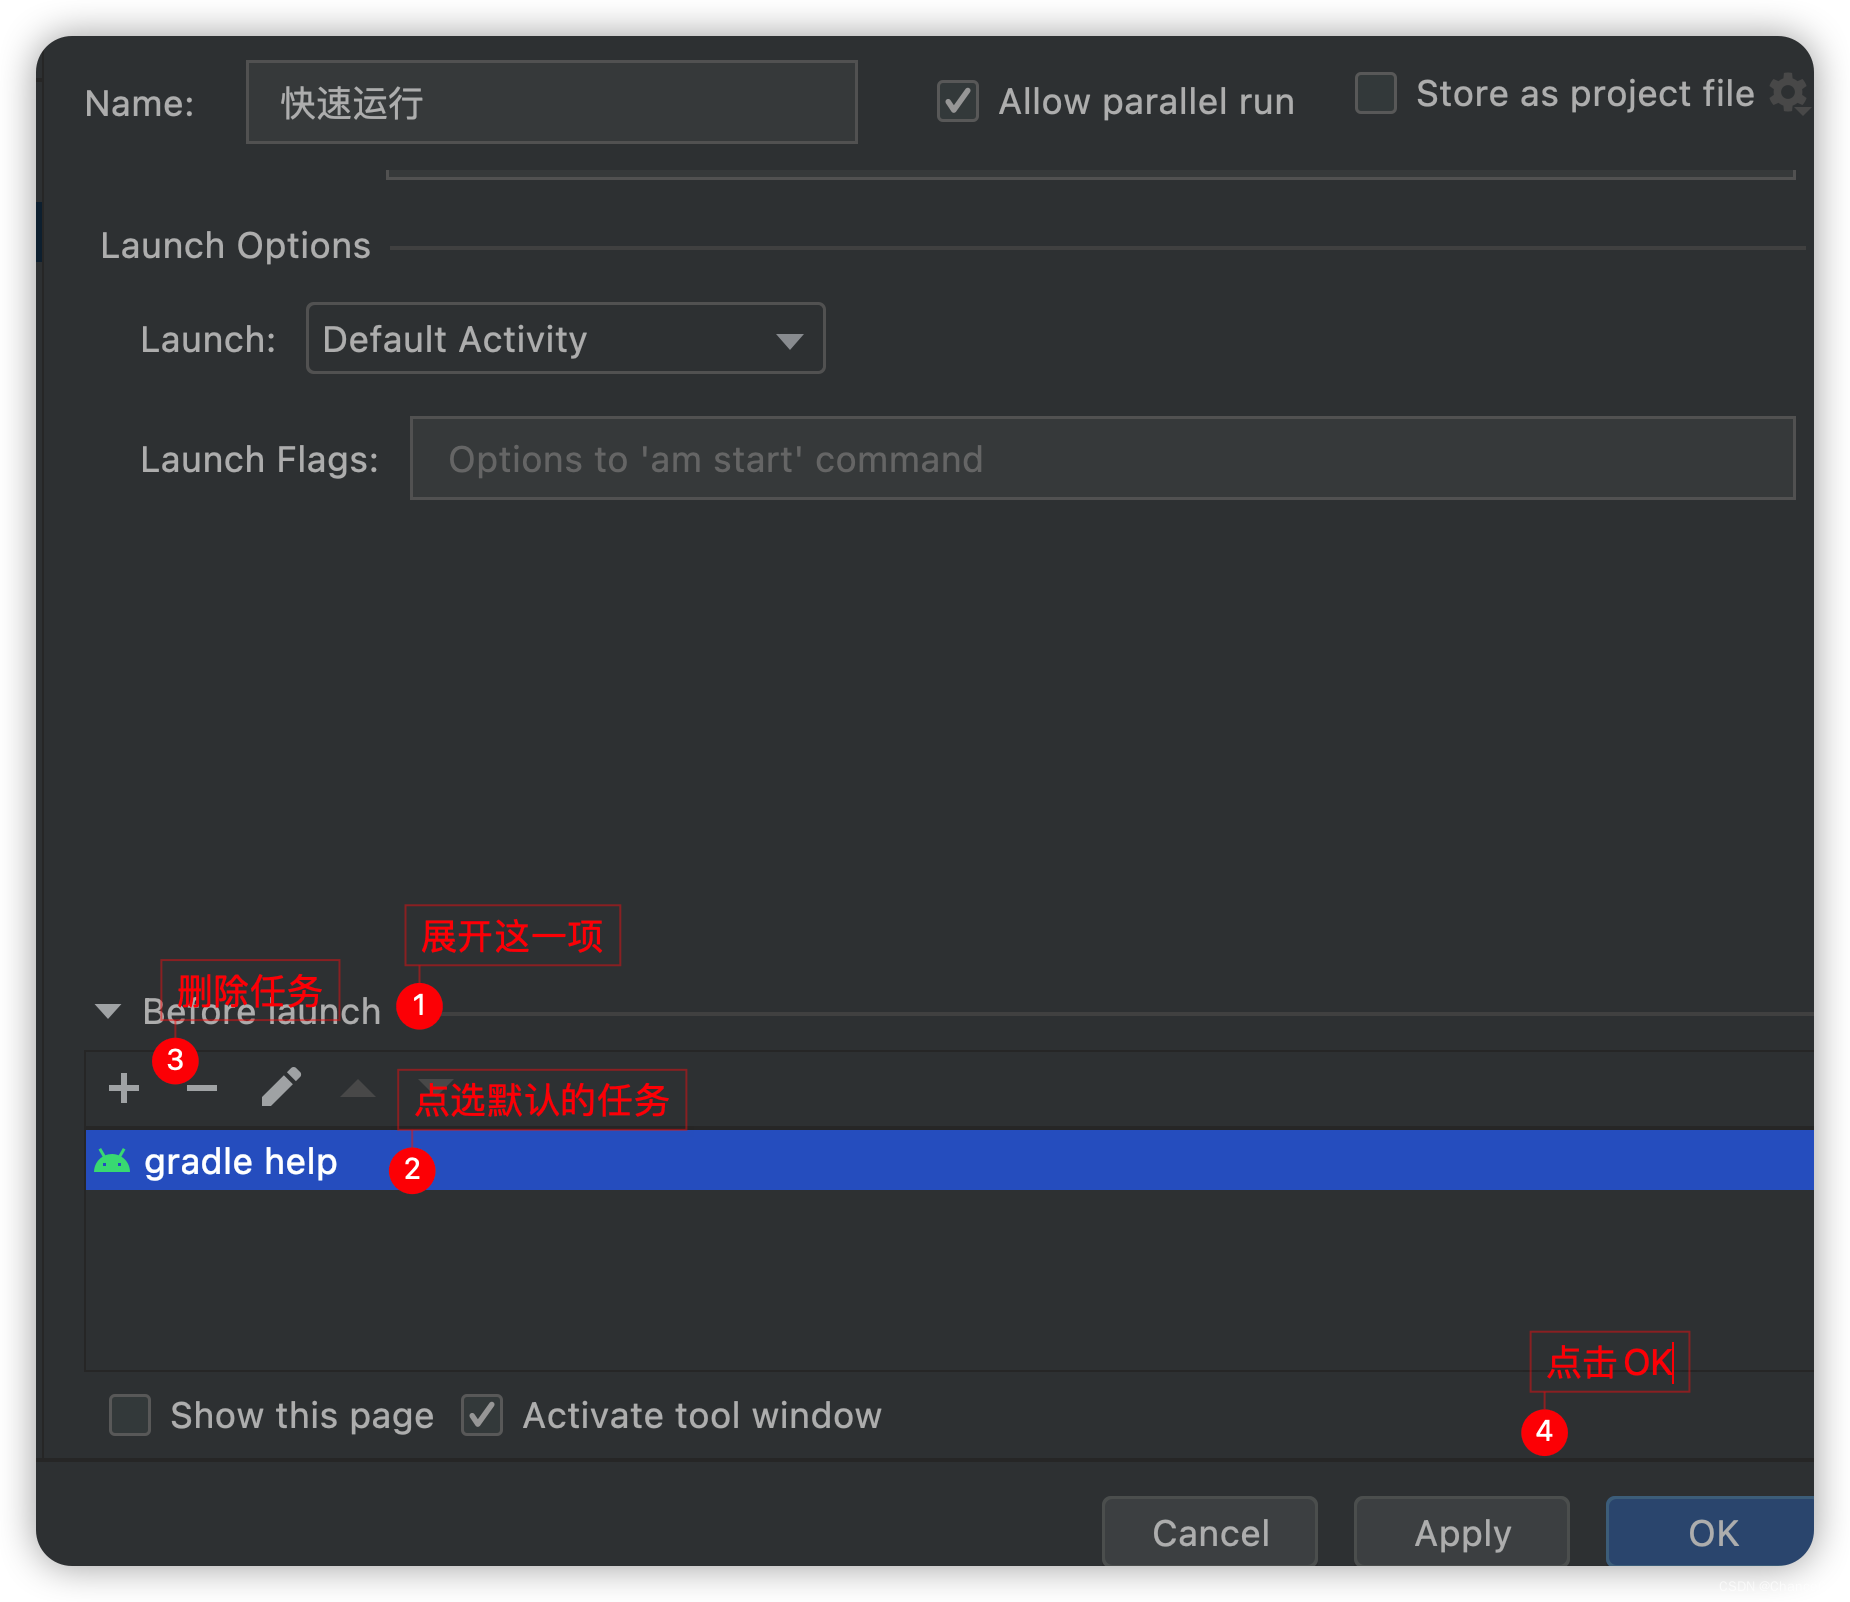Click the Apply button
Image resolution: width=1850 pixels, height=1602 pixels.
[1462, 1532]
